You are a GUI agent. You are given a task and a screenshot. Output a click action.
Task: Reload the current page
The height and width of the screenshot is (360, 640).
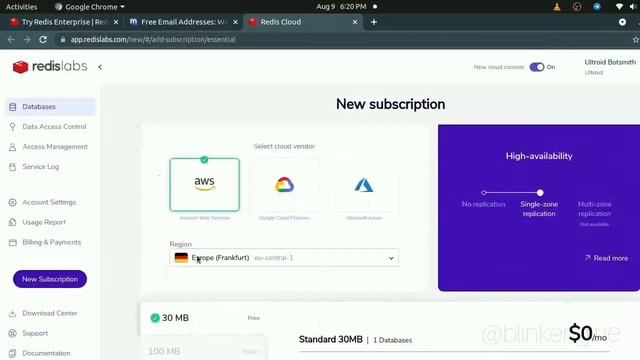[x=43, y=40]
